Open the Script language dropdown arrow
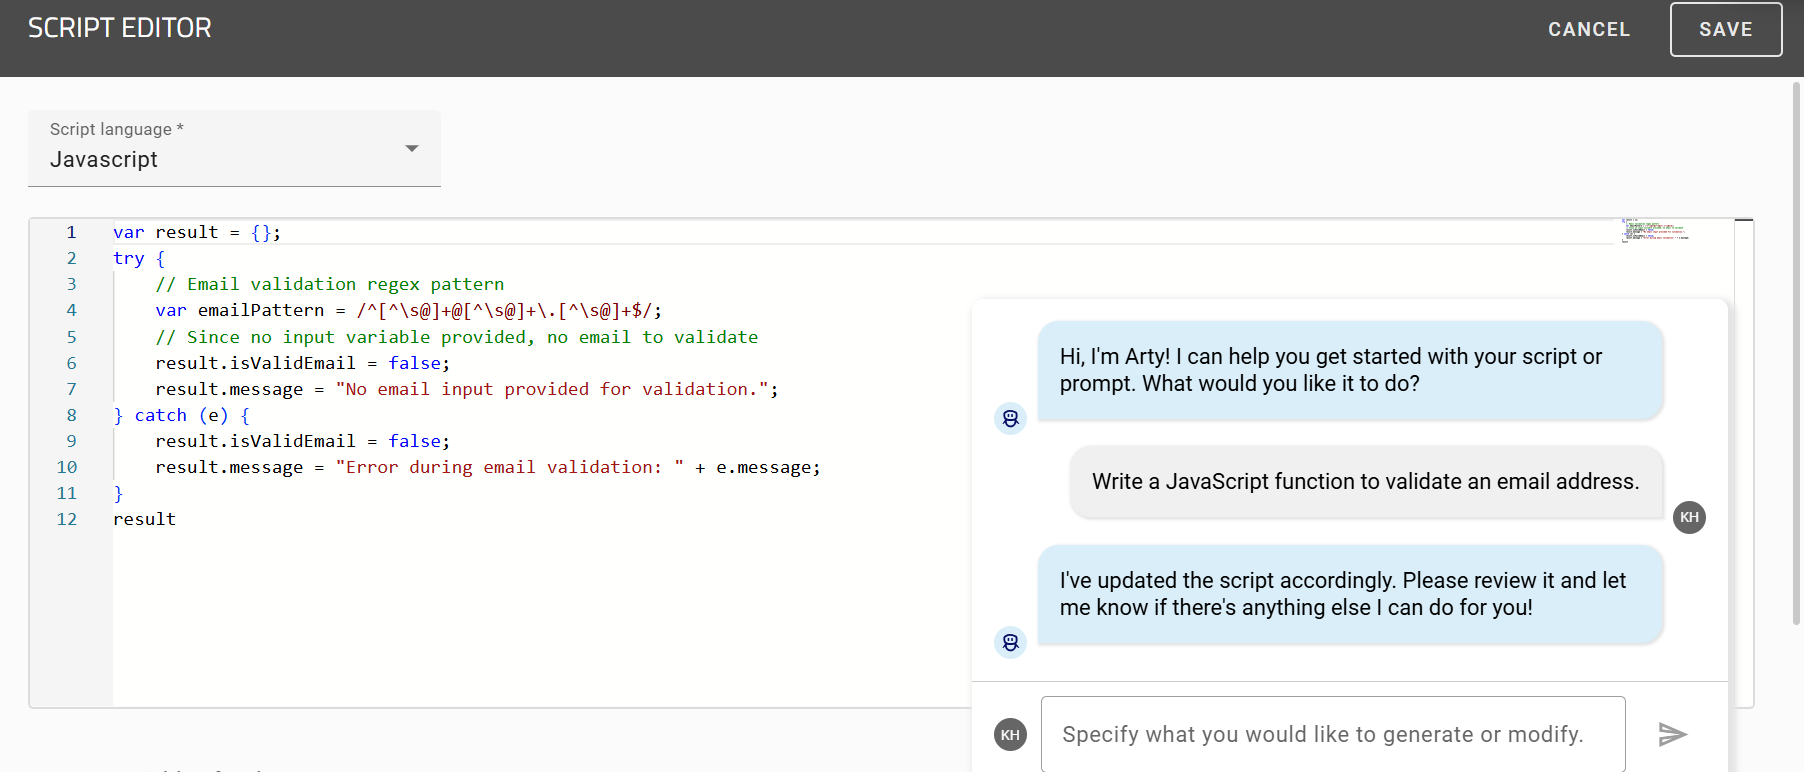This screenshot has height=772, width=1804. coord(411,148)
